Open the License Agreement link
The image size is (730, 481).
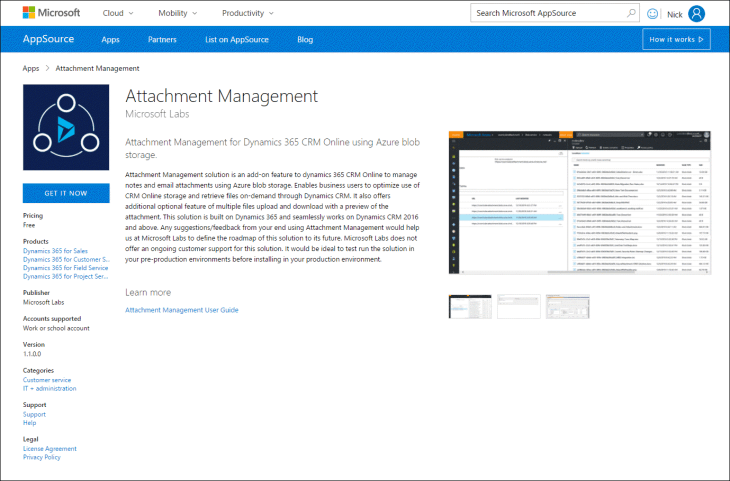pos(50,449)
